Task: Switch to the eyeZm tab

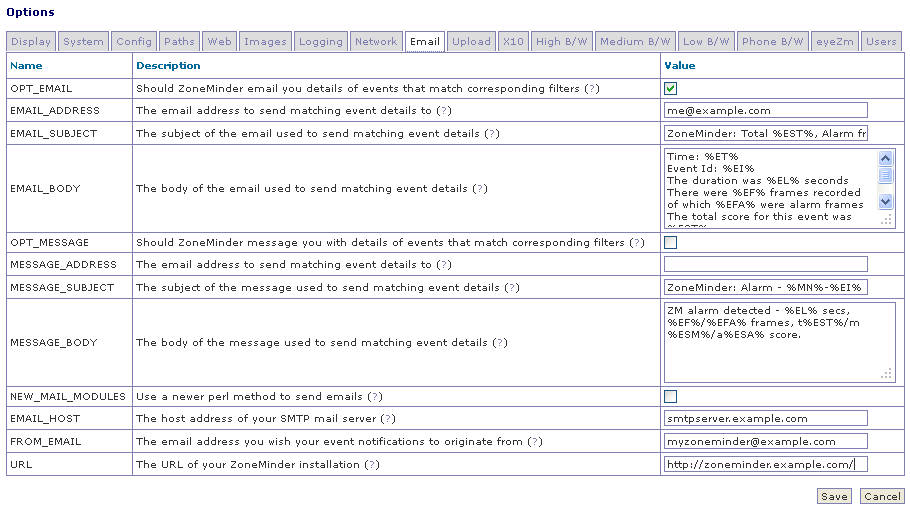Action: pyautogui.click(x=835, y=42)
